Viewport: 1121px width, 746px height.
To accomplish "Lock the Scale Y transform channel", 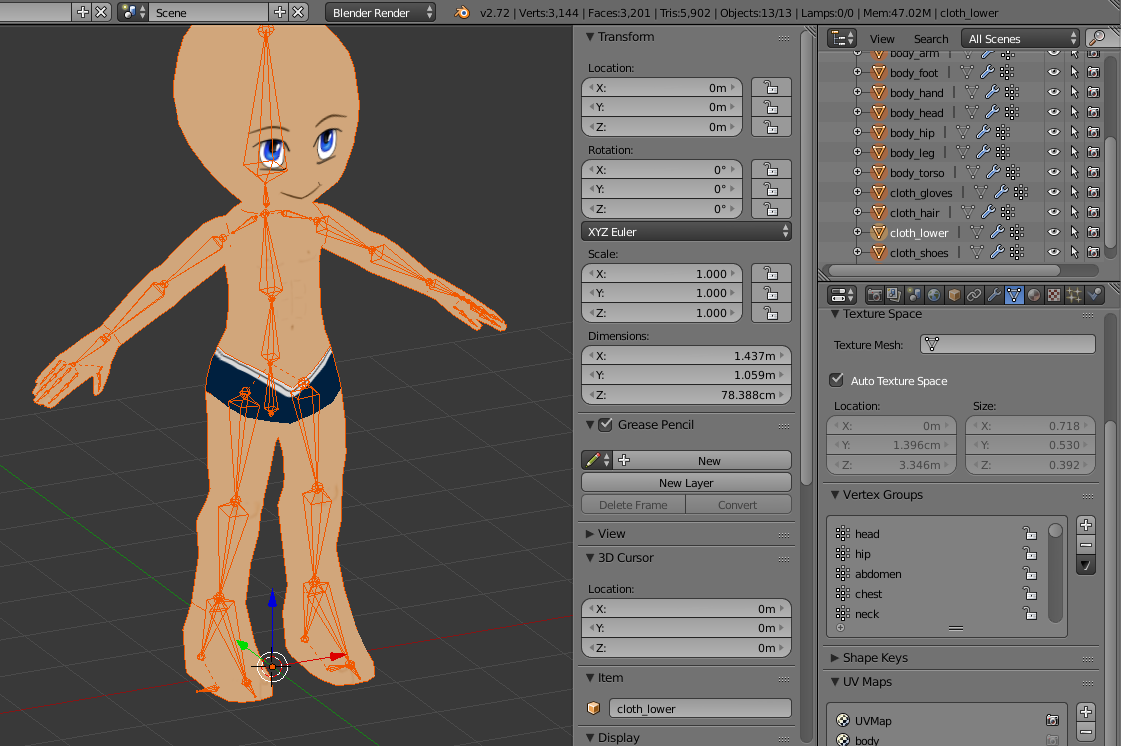I will (771, 293).
